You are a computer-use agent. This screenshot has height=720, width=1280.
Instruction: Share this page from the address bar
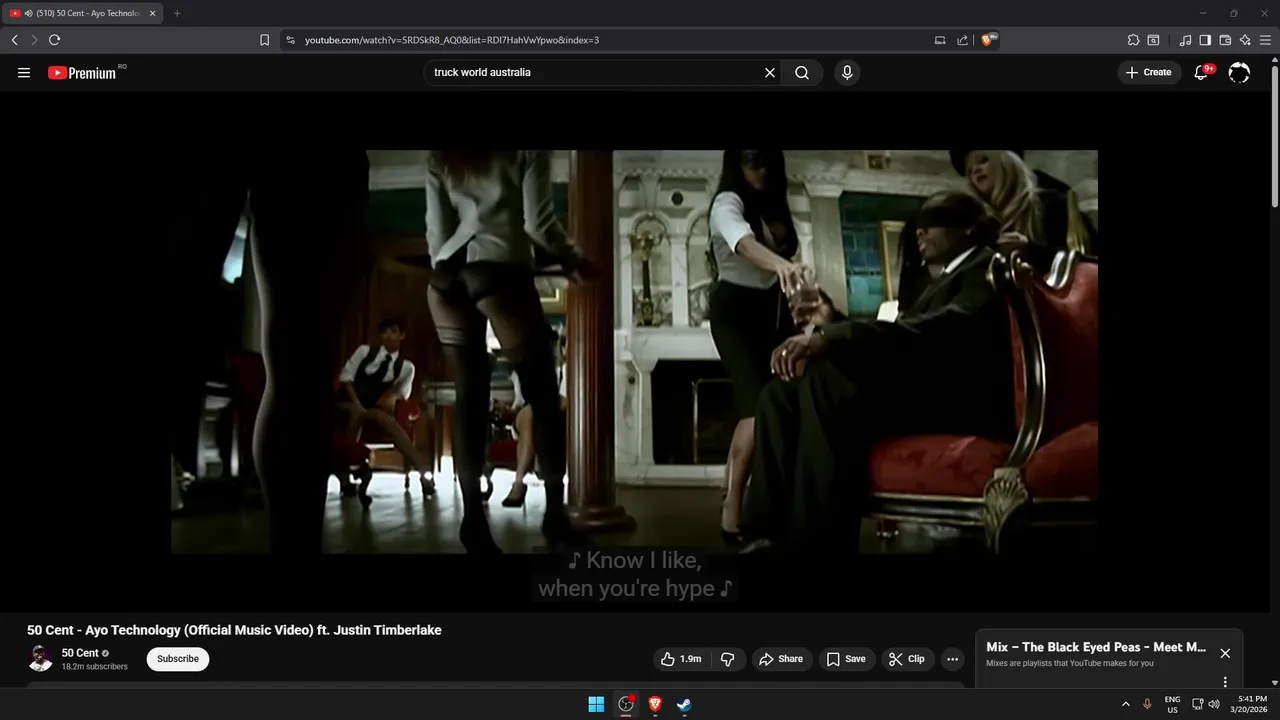point(962,40)
